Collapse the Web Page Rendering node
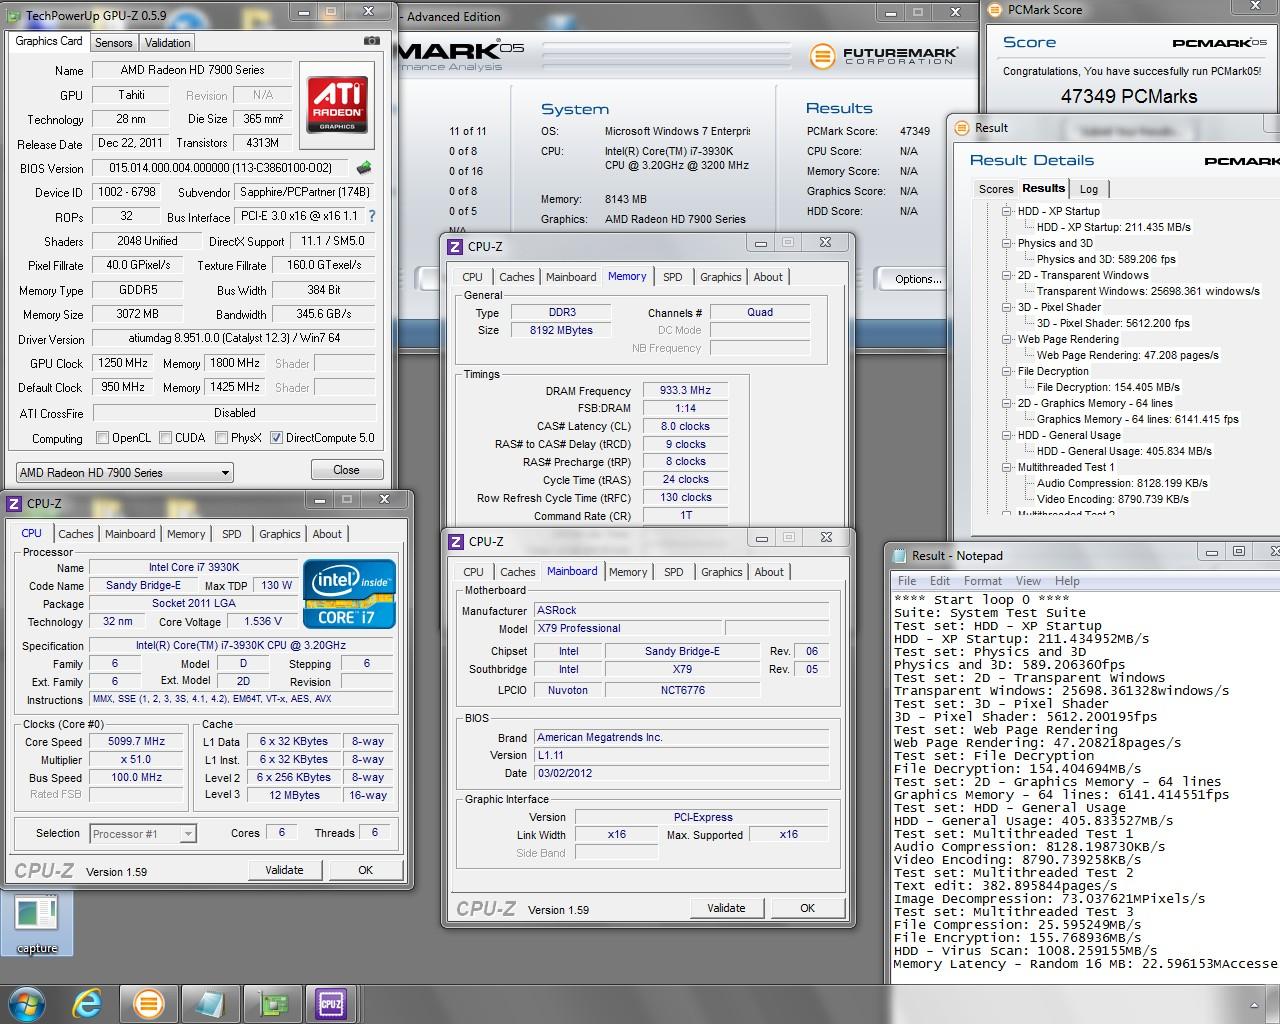Viewport: 1280px width, 1024px height. pos(1007,339)
